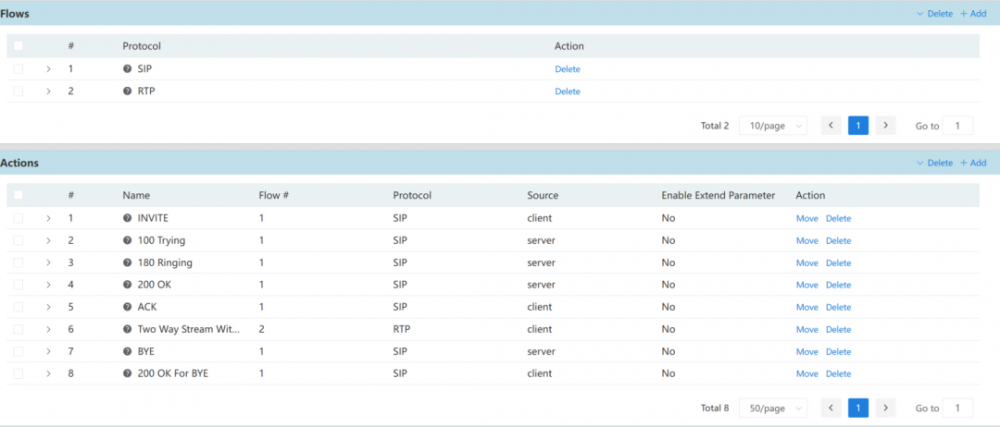Viewport: 1000px width, 427px height.
Task: Delete the 180 Ringing action
Action: [x=839, y=263]
